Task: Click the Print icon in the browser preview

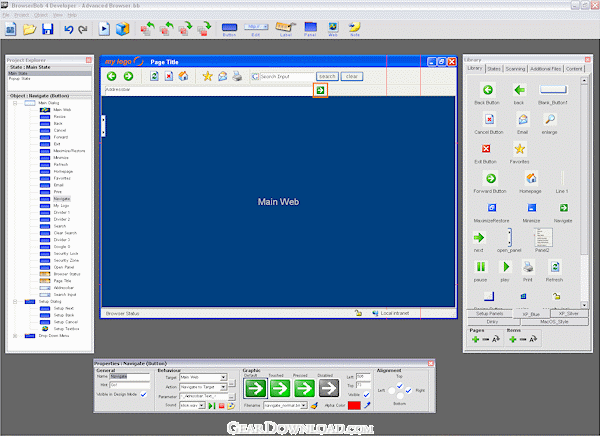Action: point(237,76)
